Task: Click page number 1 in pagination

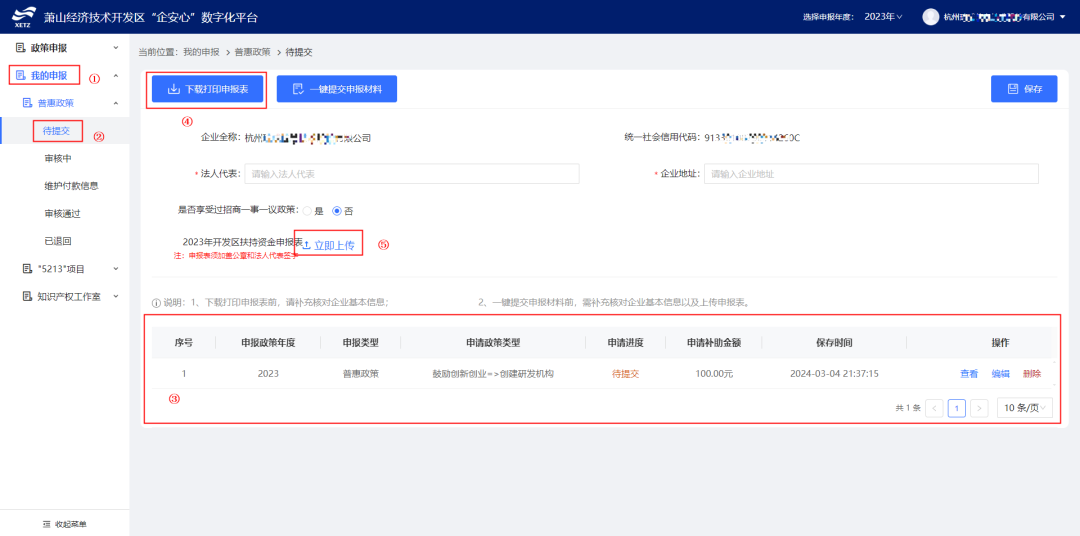Action: coord(957,408)
